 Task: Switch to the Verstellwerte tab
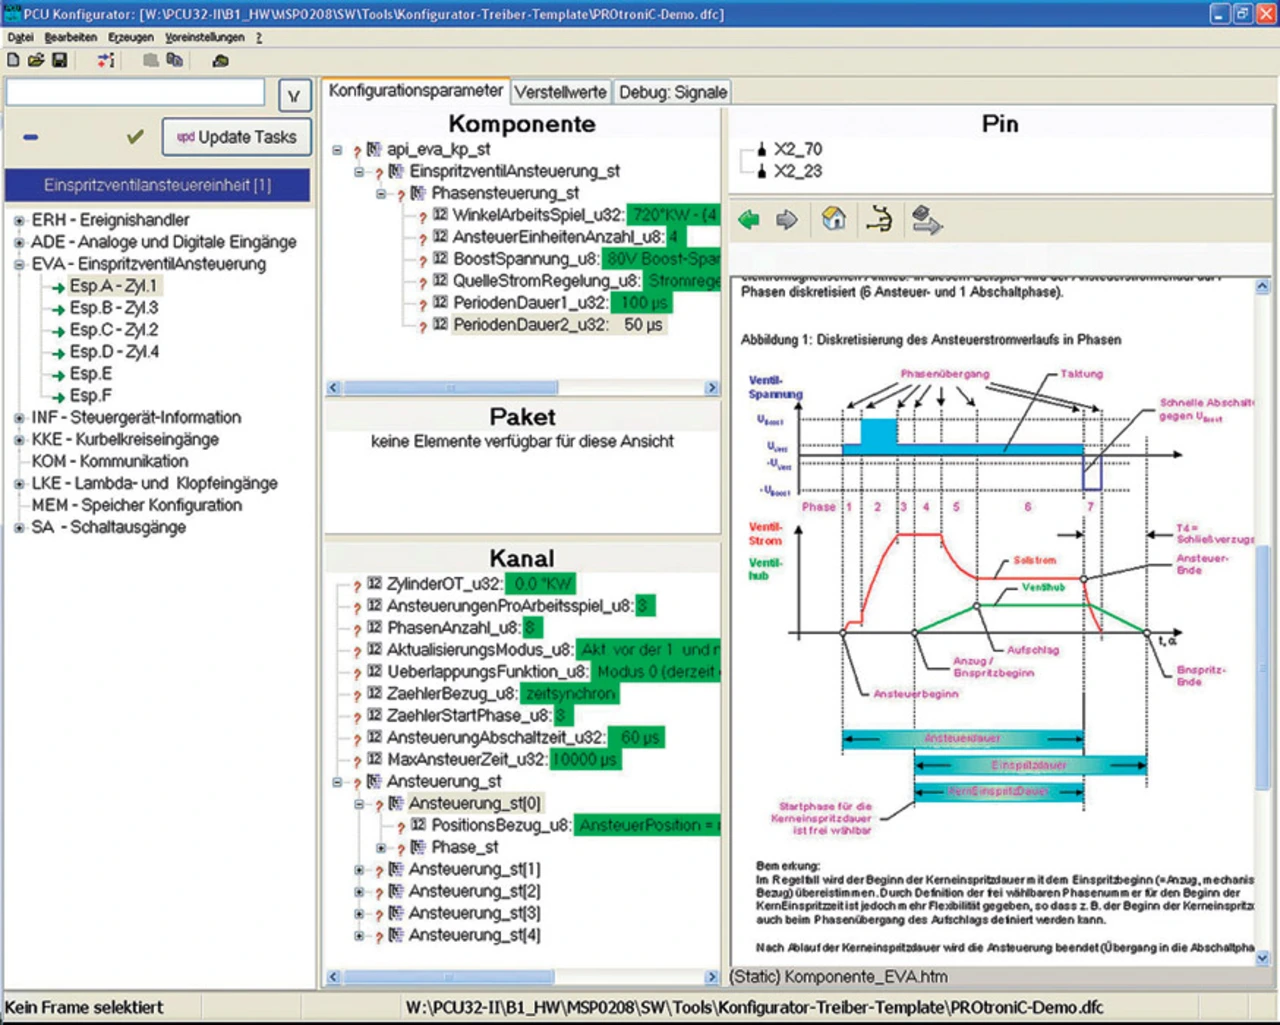560,92
